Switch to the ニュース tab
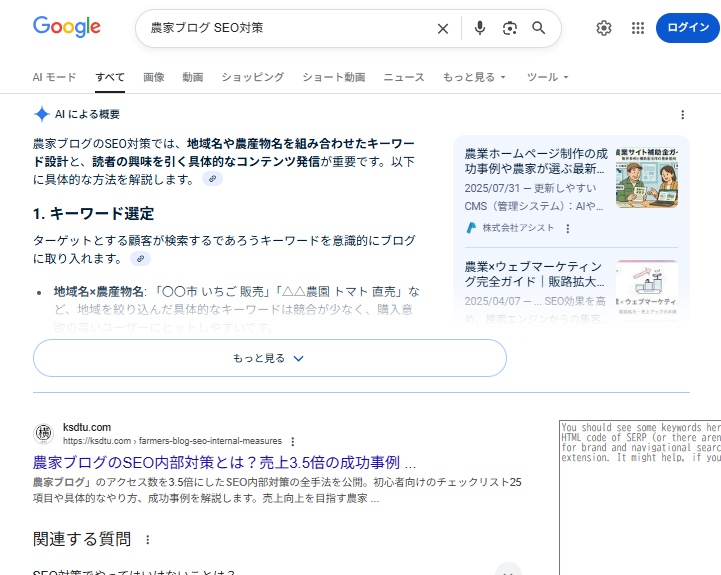 pyautogui.click(x=404, y=77)
